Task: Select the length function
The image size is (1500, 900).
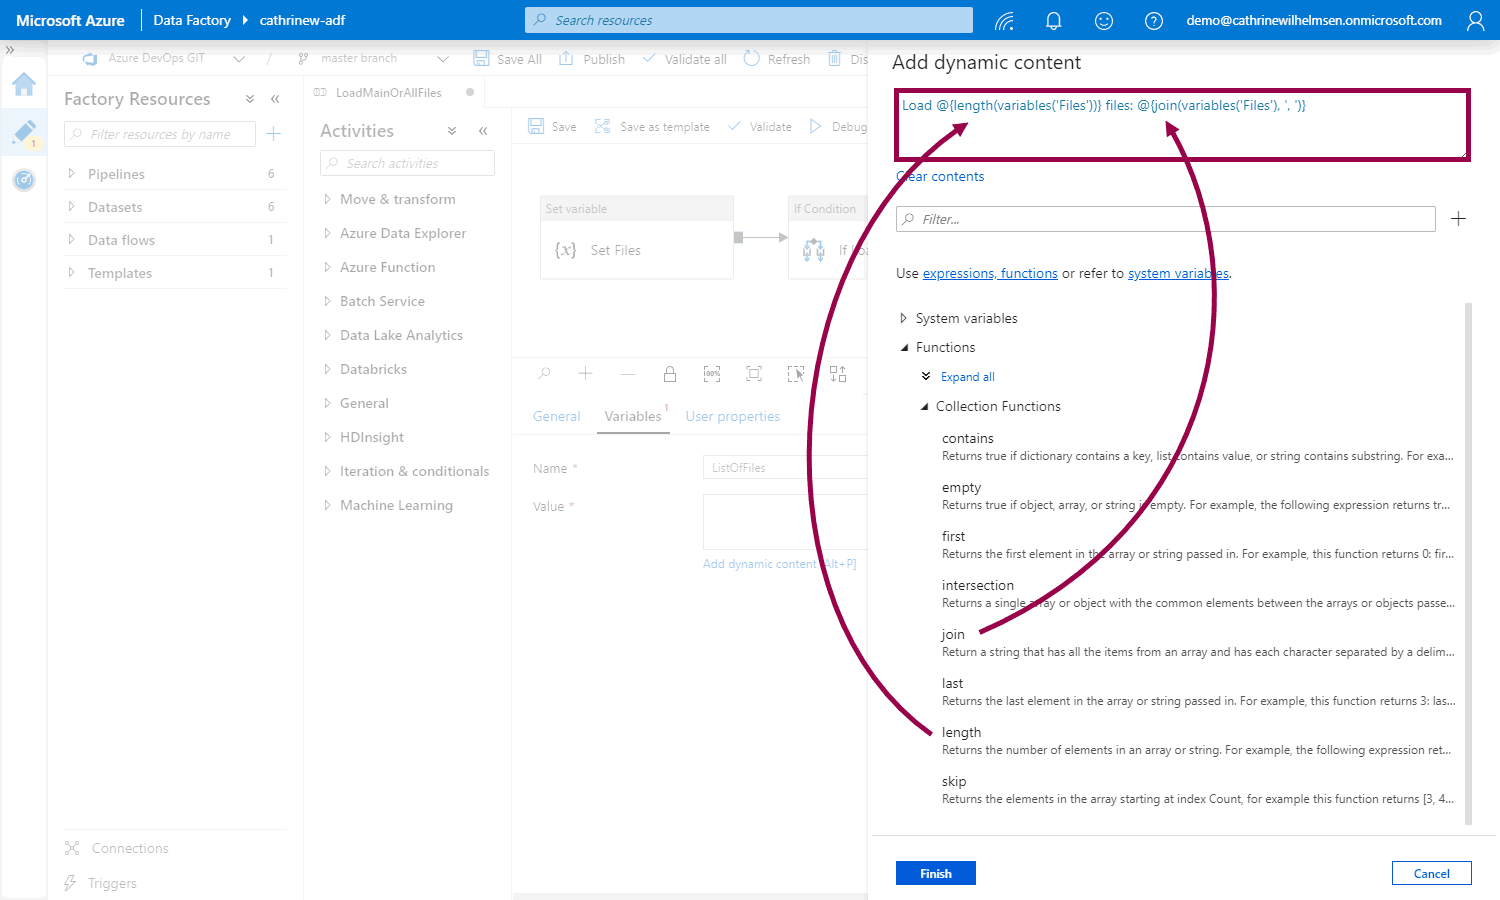Action: 961,732
